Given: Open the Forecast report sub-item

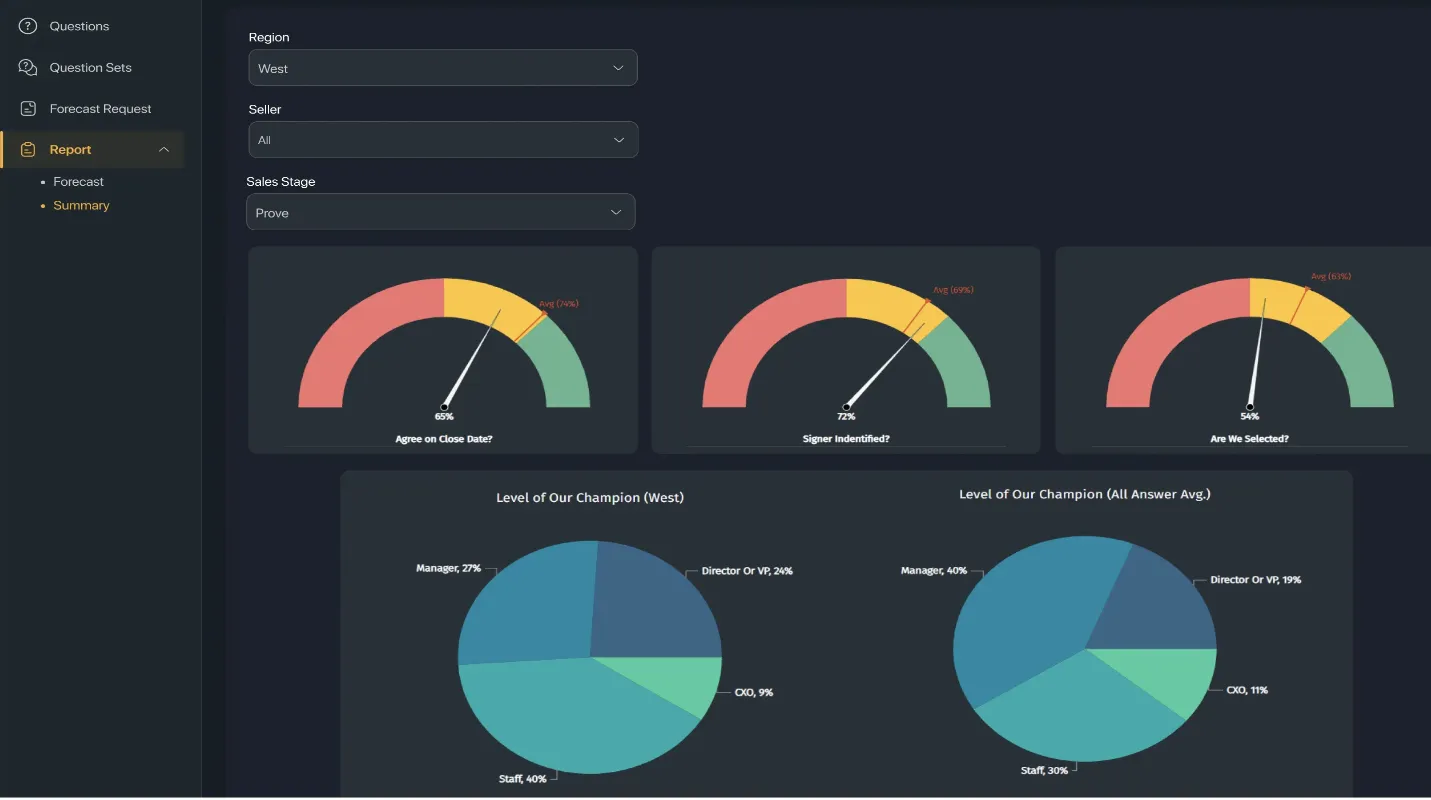Looking at the screenshot, I should point(79,182).
